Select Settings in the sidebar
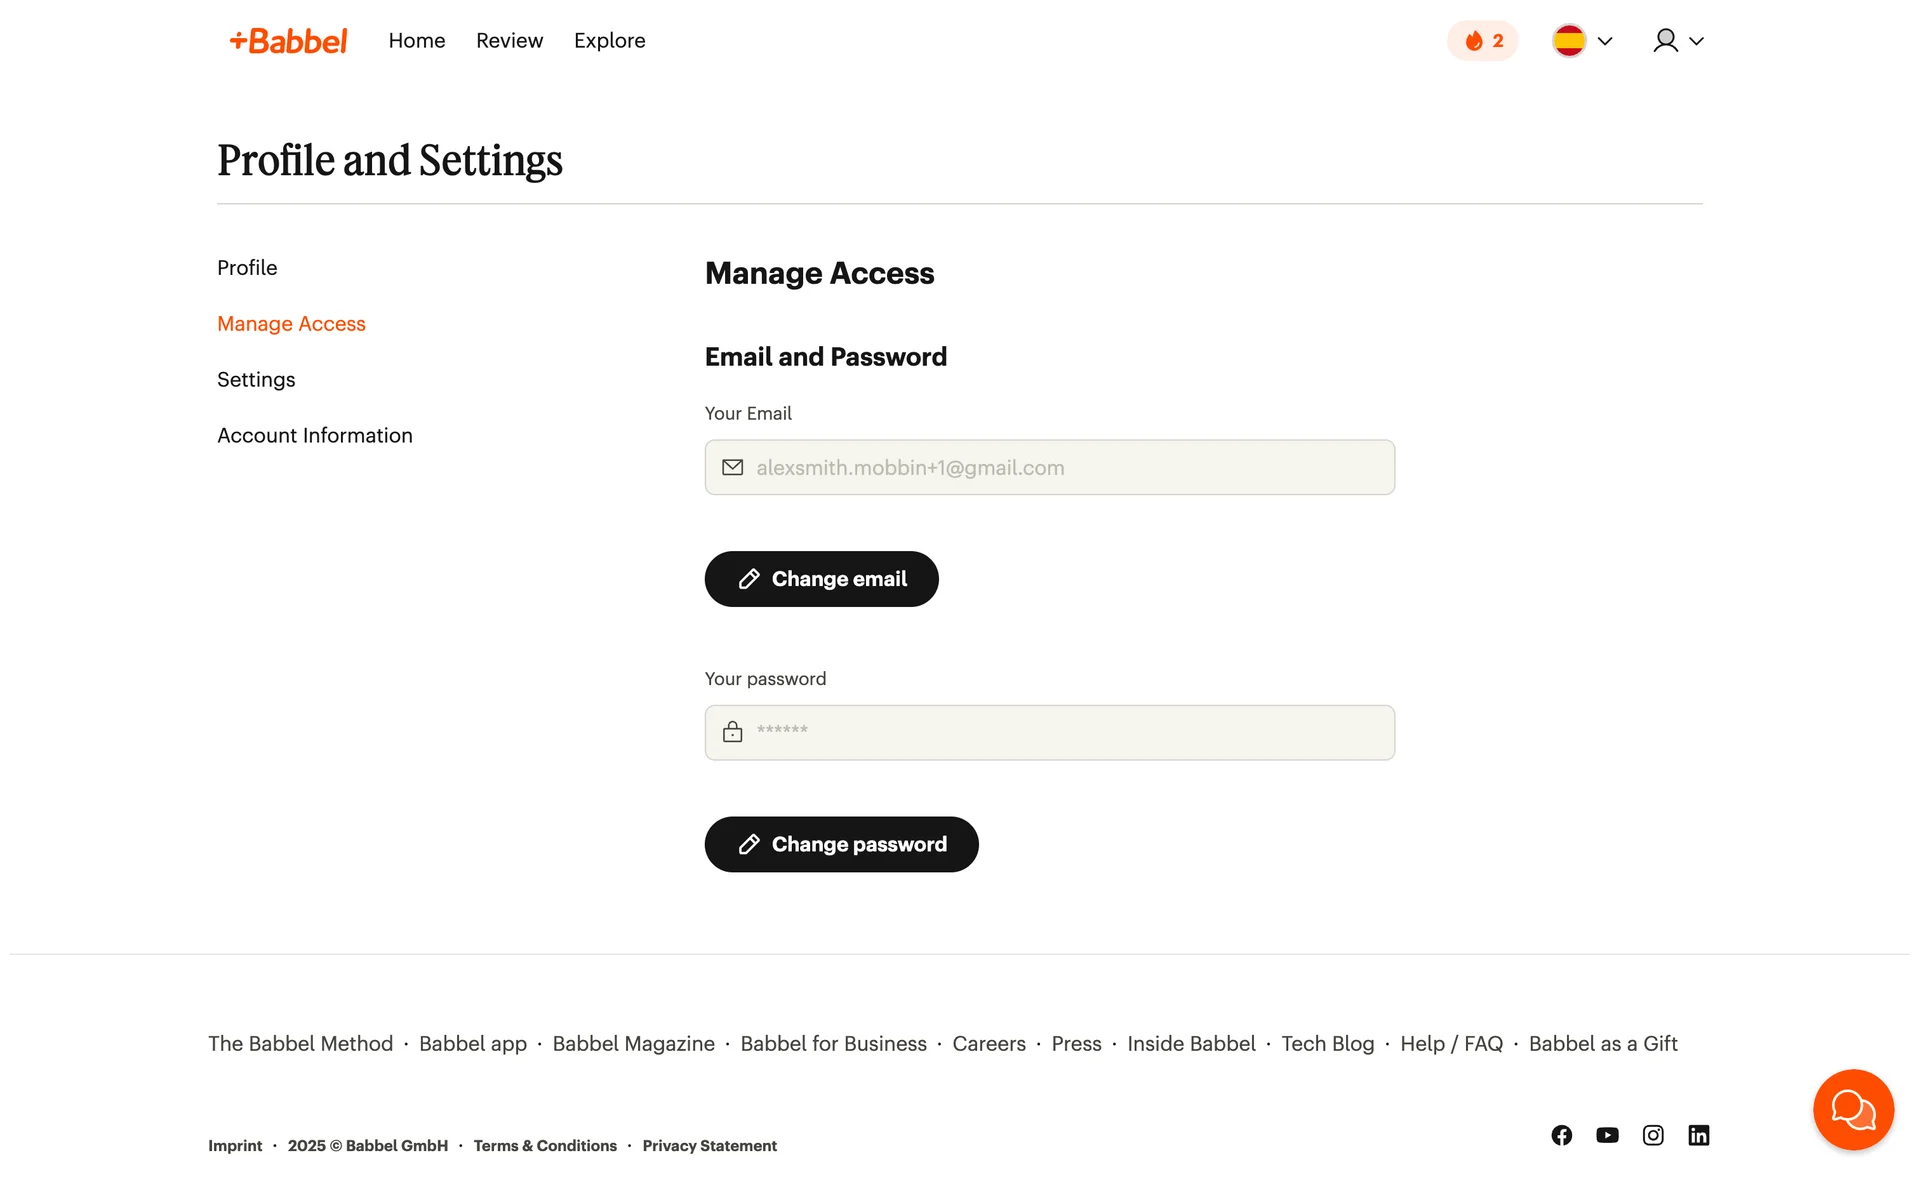Screen dimensions: 1920x1200 point(256,380)
